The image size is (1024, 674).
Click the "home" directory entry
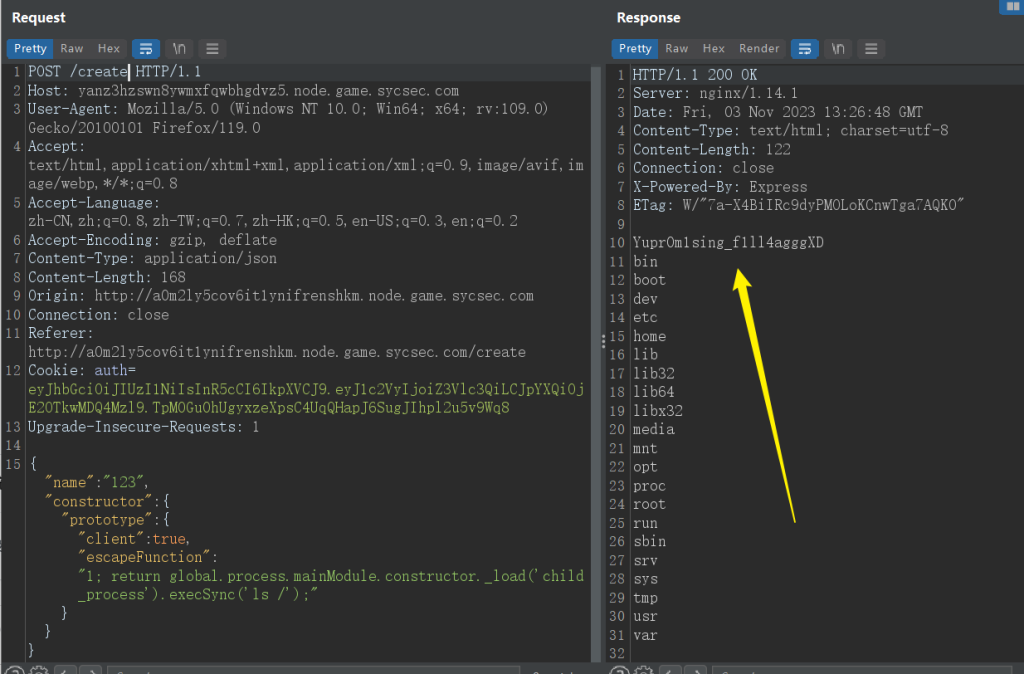click(x=649, y=336)
